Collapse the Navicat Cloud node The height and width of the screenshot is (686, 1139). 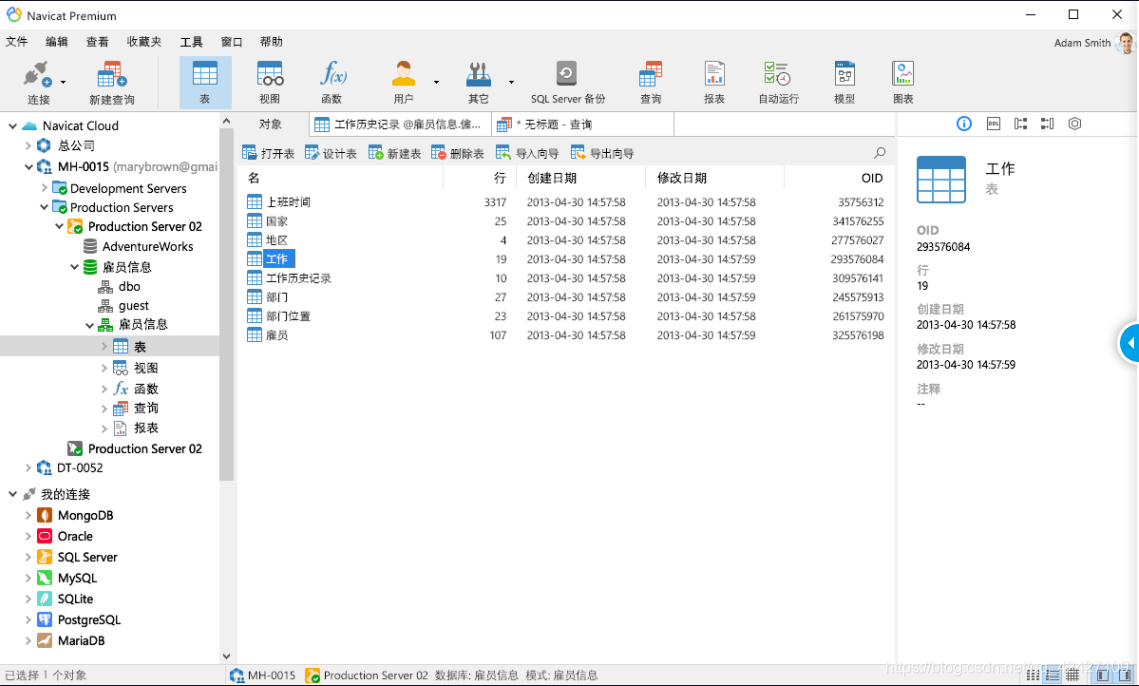pos(12,126)
